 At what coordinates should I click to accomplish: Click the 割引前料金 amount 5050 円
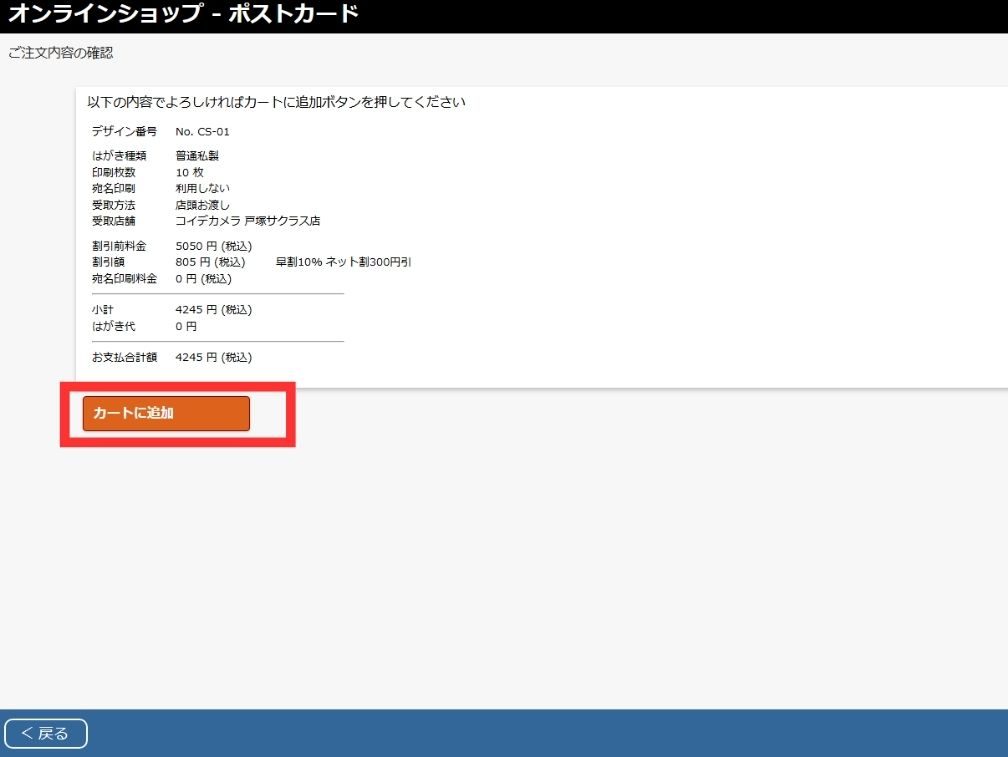pos(213,246)
